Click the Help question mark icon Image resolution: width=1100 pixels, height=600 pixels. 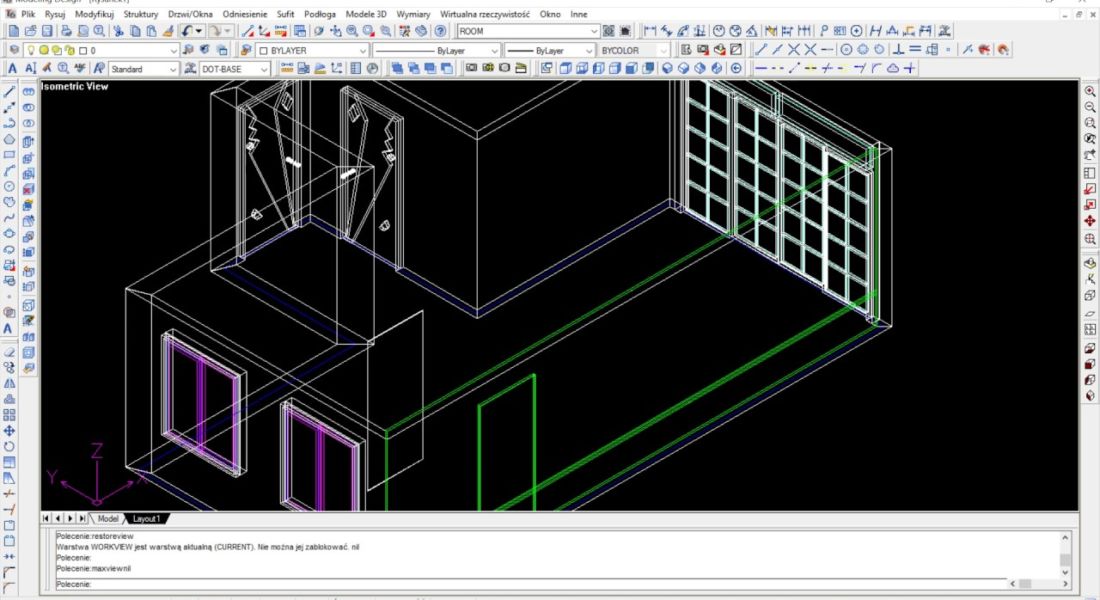coord(440,31)
